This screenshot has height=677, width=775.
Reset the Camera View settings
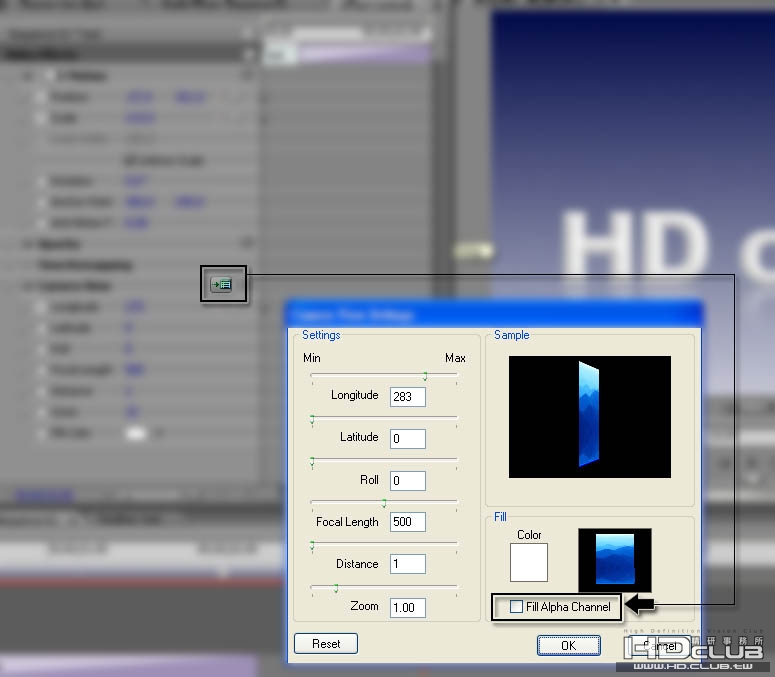326,643
